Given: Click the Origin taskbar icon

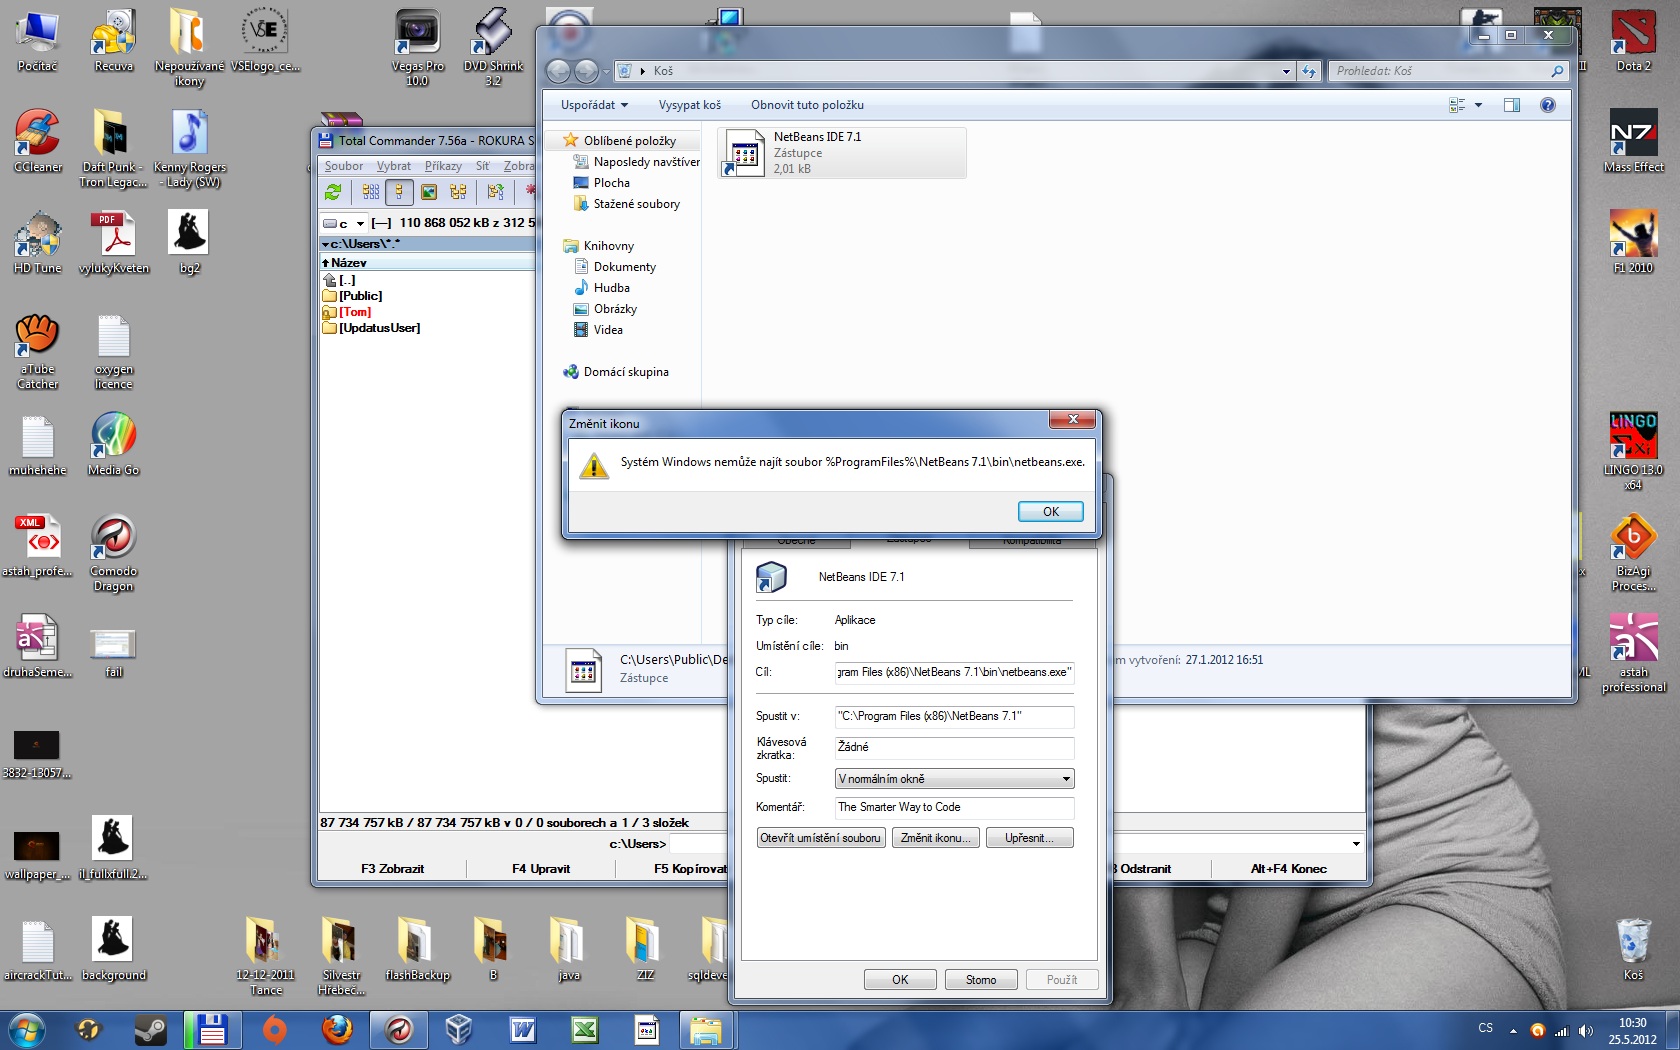Looking at the screenshot, I should [x=274, y=1029].
